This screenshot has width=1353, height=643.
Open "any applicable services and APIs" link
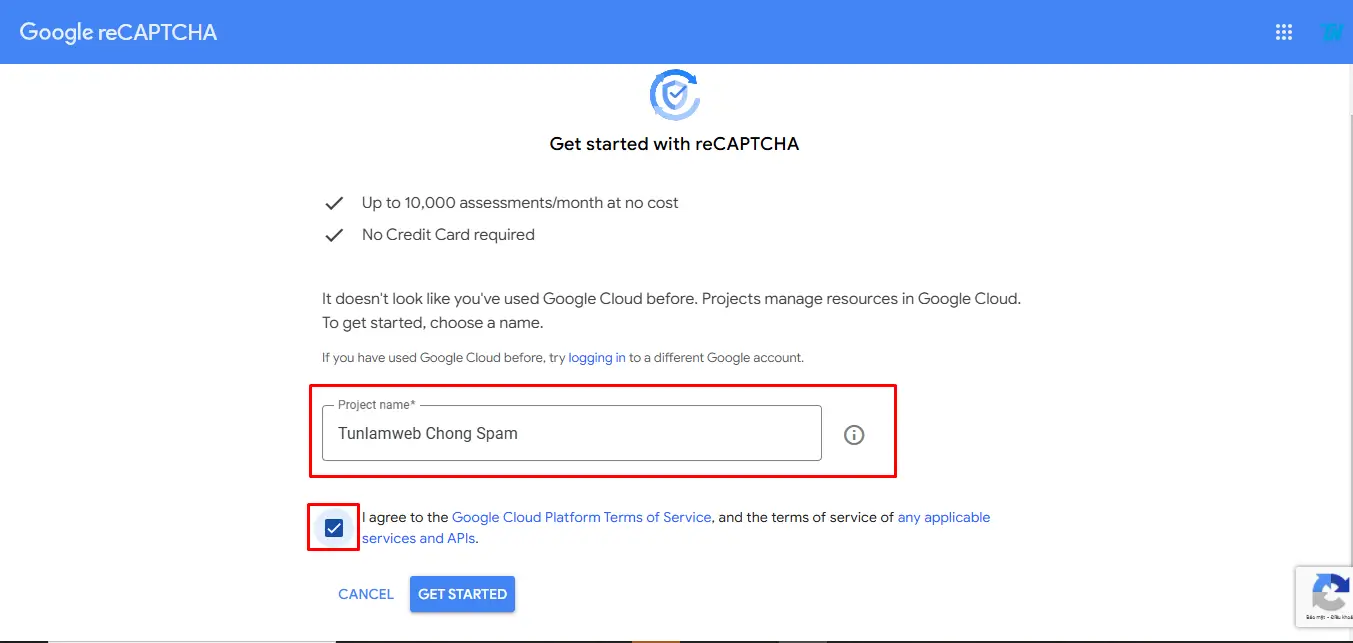676,528
